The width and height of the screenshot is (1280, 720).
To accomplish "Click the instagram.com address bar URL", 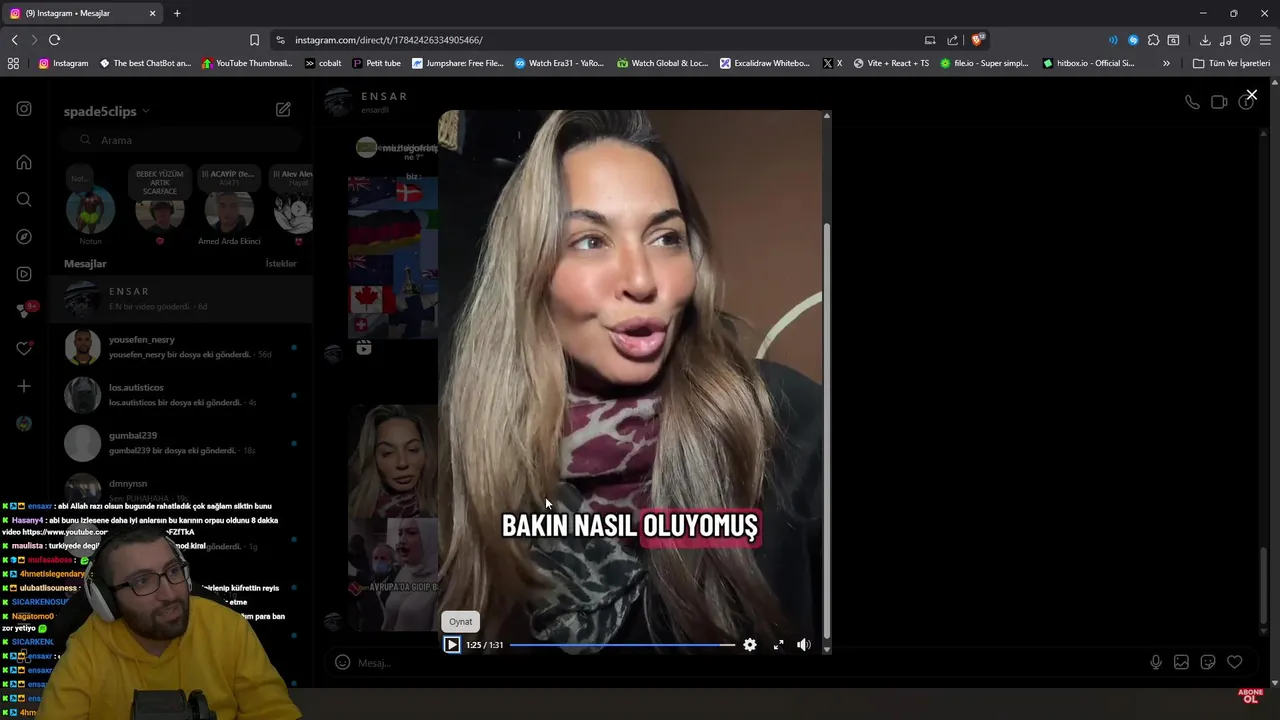I will pos(389,40).
